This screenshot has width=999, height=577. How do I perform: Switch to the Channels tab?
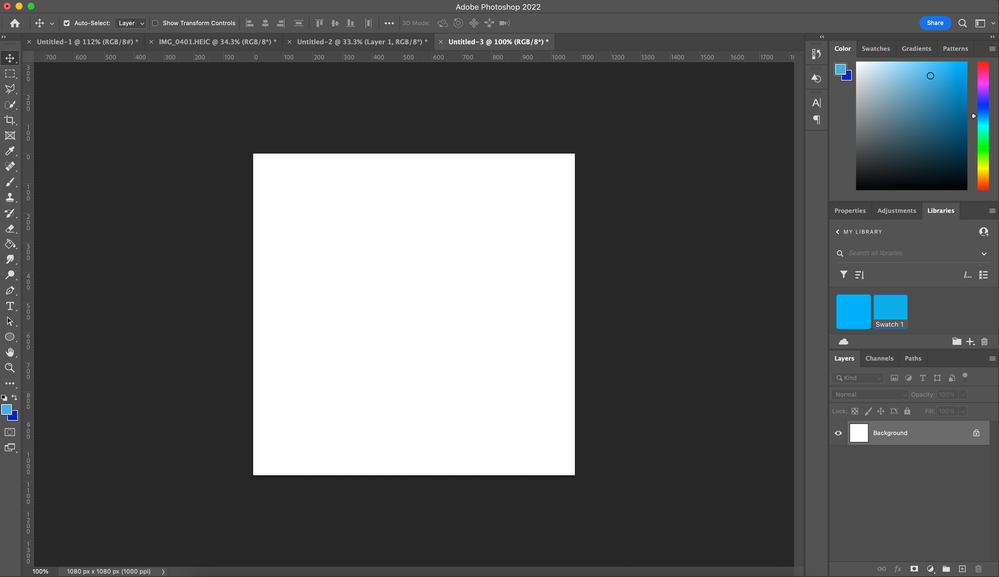pos(879,358)
